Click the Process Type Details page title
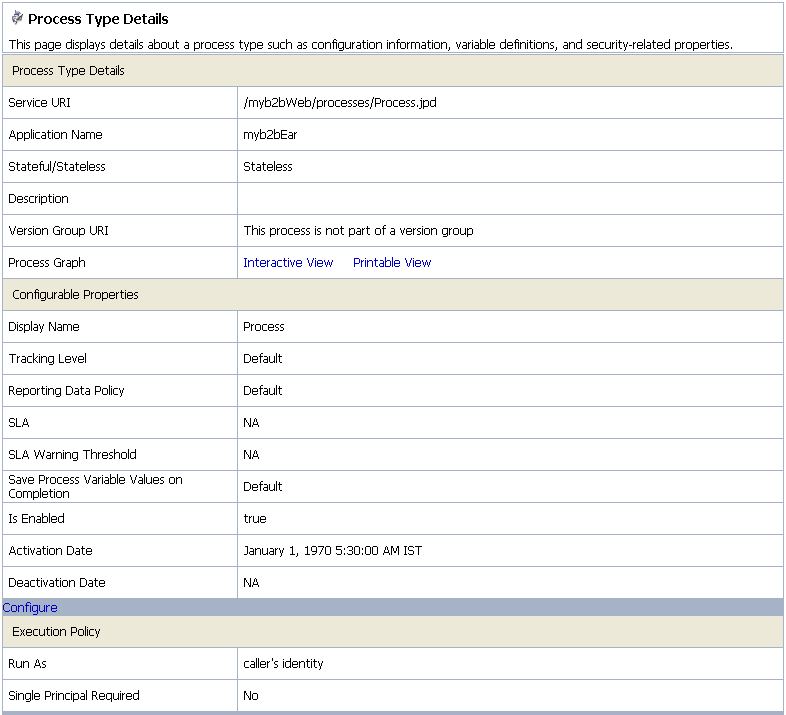 pos(98,19)
